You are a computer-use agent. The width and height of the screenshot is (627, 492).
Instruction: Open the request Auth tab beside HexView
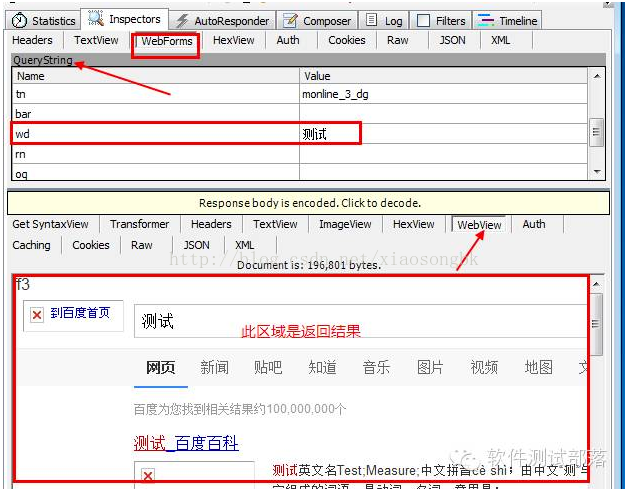coord(288,40)
